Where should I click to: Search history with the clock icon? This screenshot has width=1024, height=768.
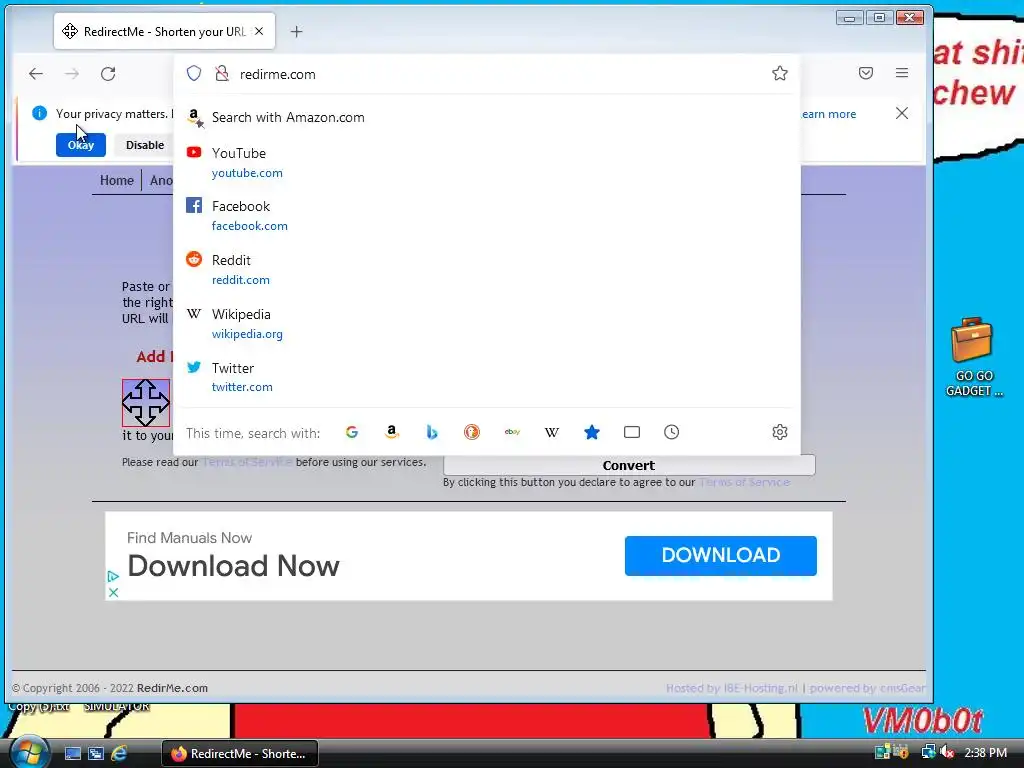(671, 432)
